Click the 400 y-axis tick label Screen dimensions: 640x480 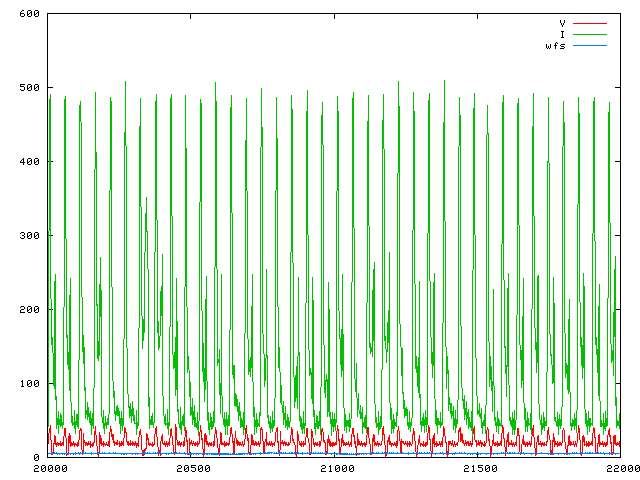tap(29, 162)
